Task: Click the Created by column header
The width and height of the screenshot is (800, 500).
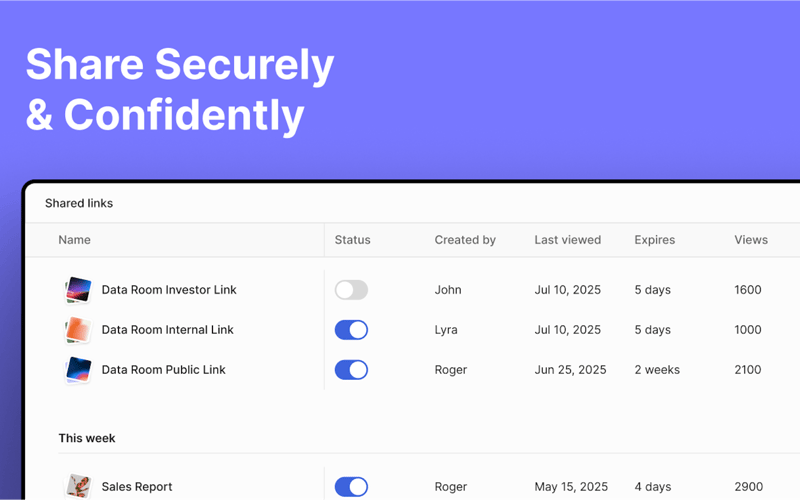Action: click(x=465, y=240)
